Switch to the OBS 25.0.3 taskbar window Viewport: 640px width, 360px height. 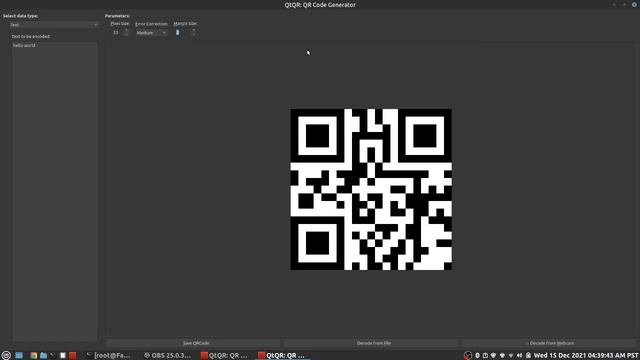tap(167, 356)
